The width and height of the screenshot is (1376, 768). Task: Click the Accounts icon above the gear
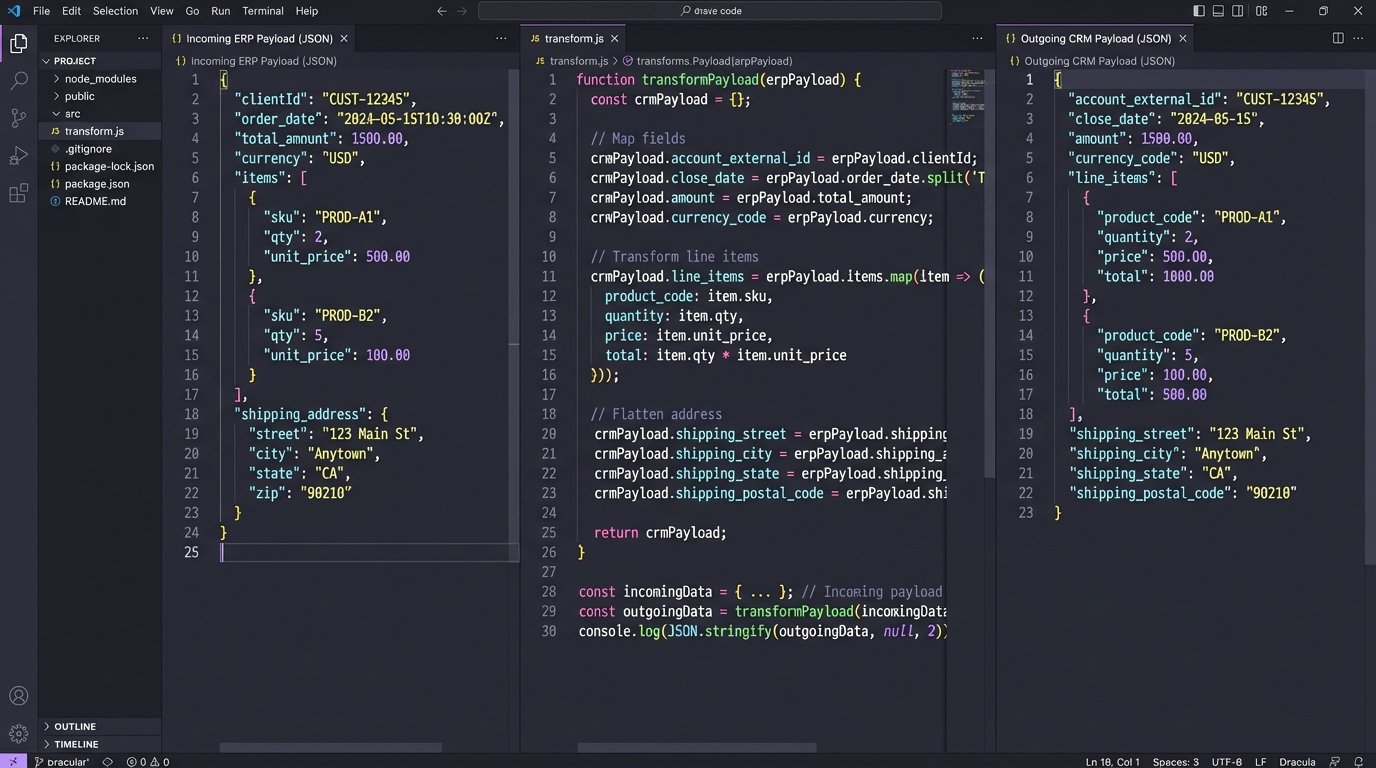18,695
